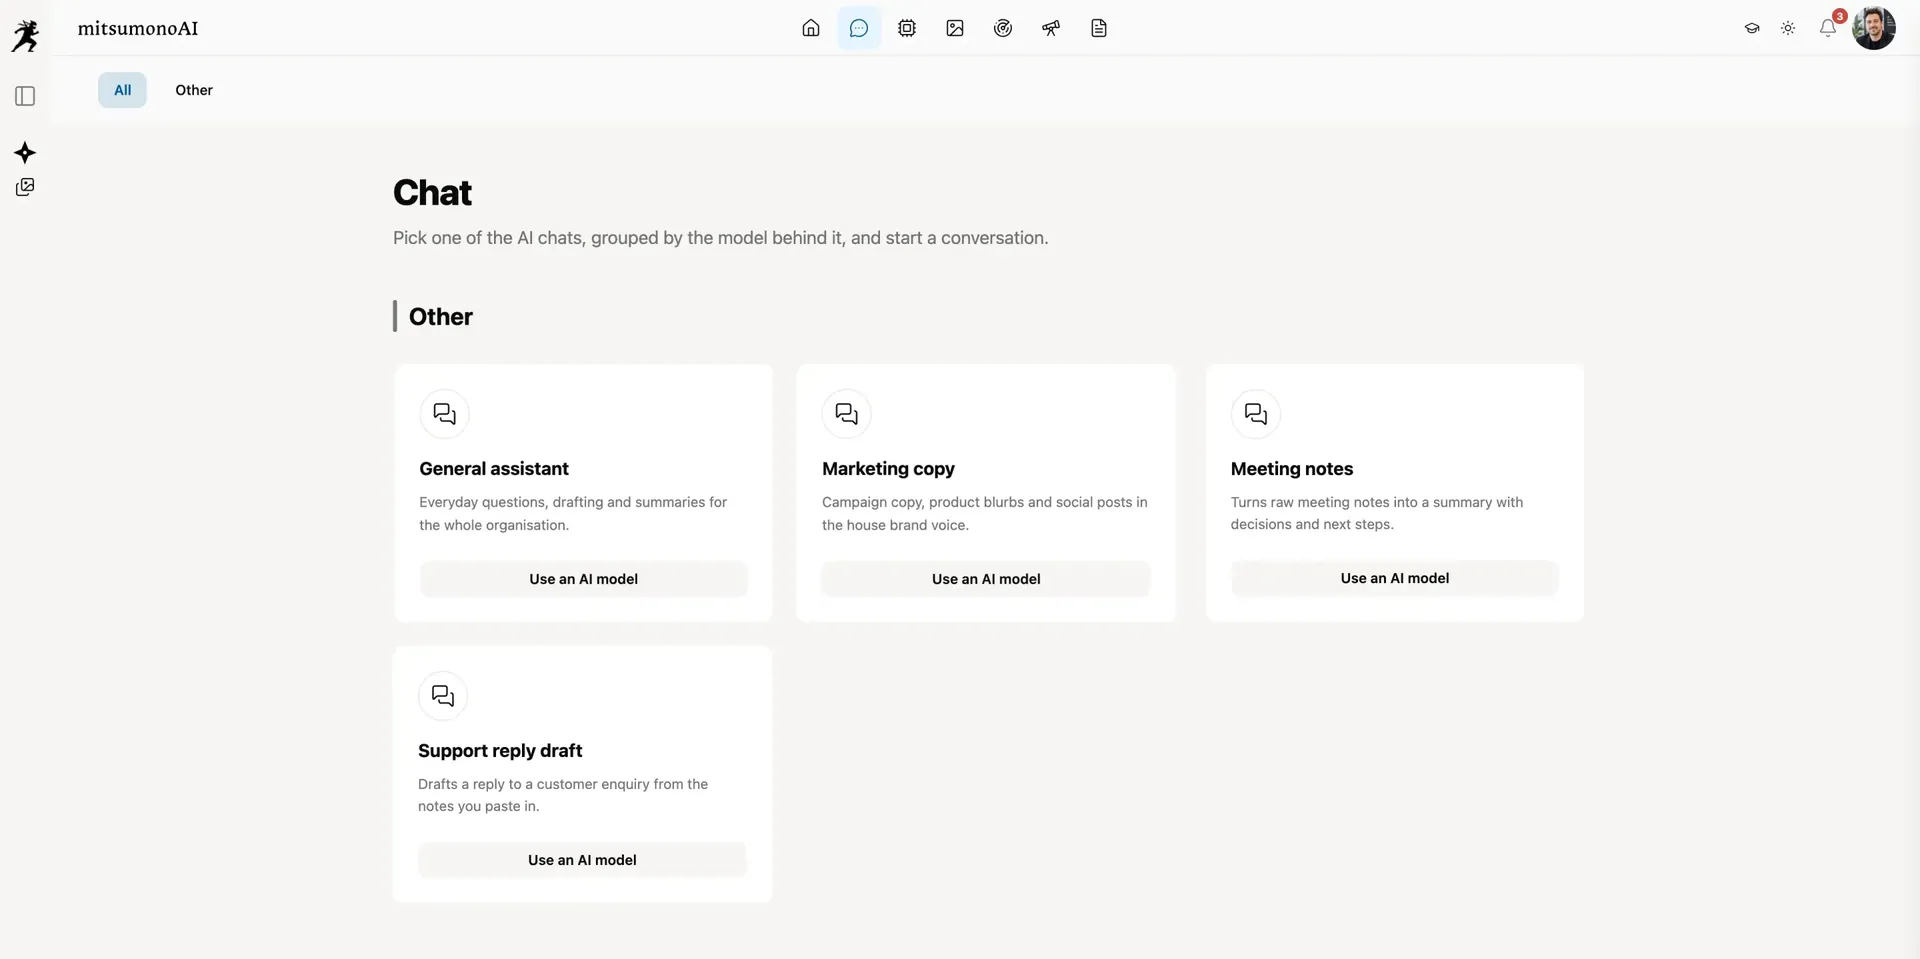The height and width of the screenshot is (959, 1920).
Task: Click the graduation cap icon
Action: click(1752, 28)
